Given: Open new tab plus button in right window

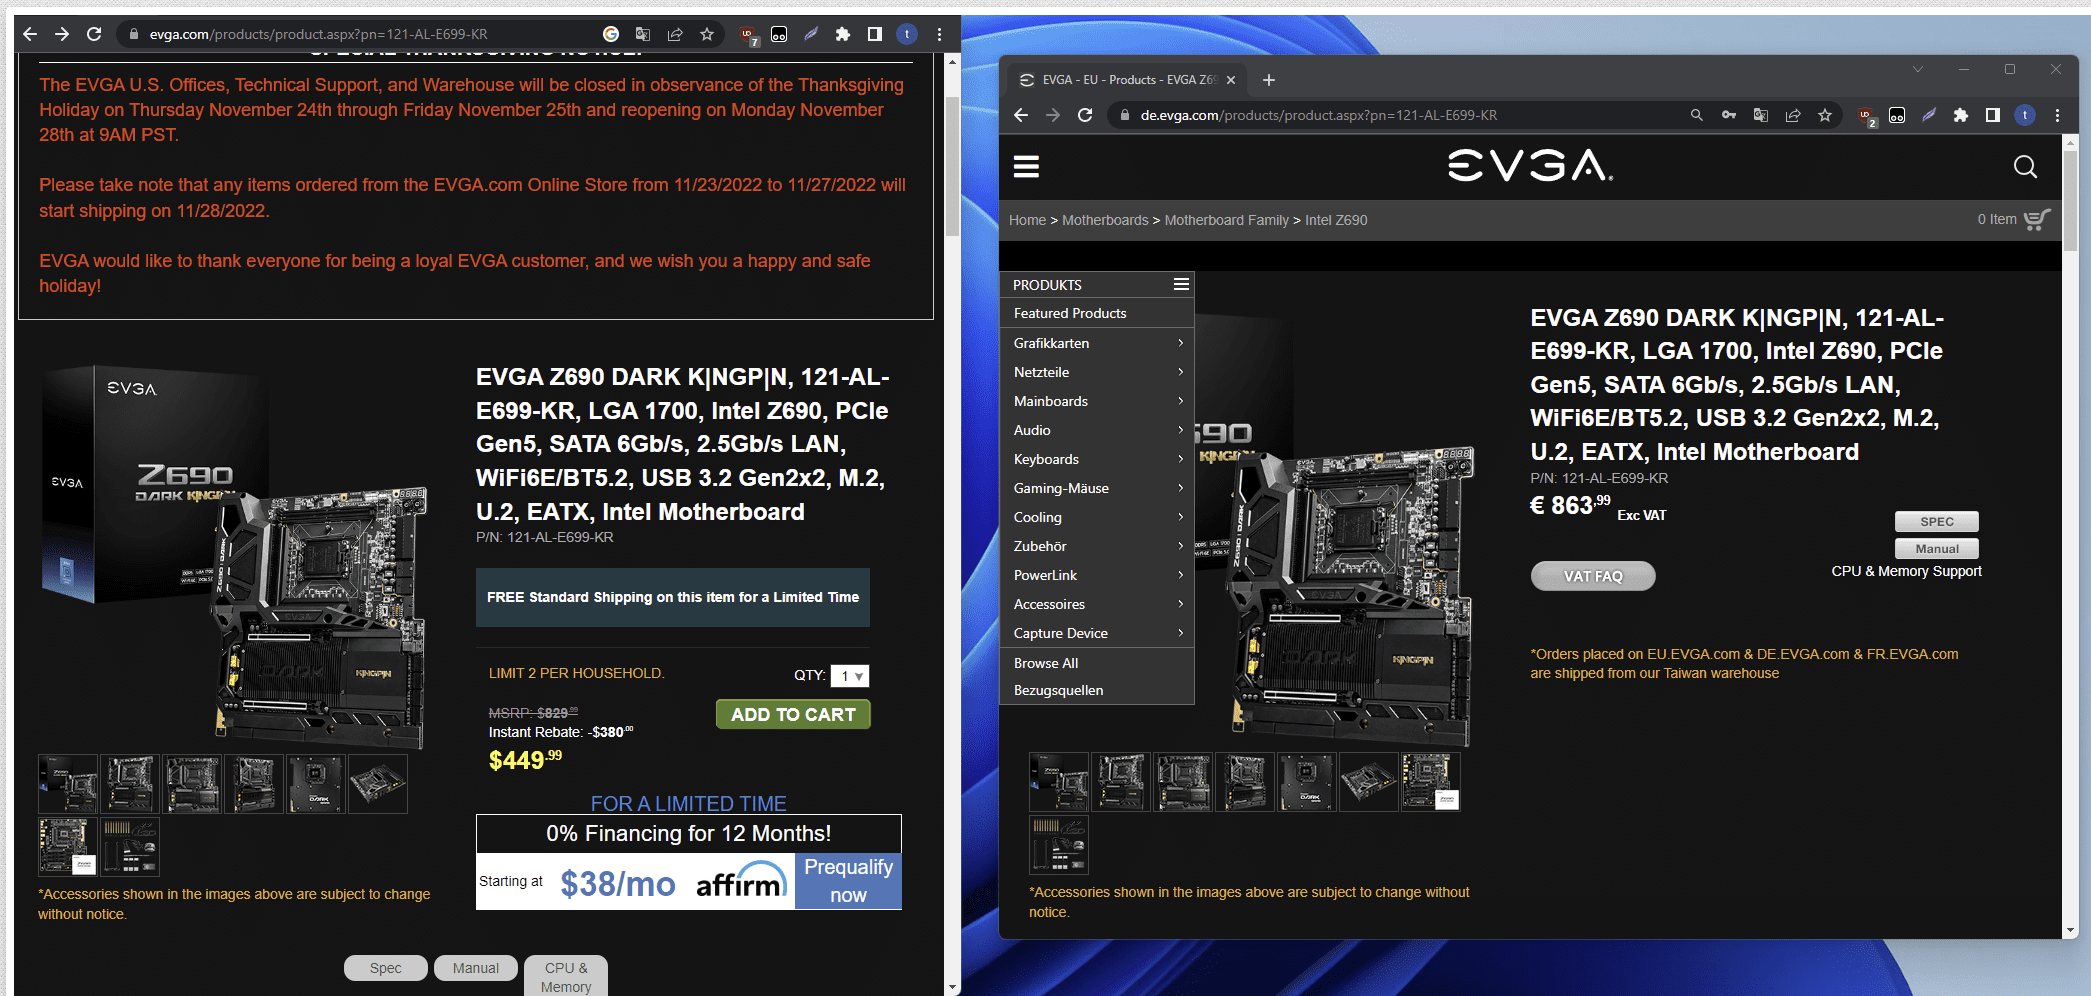Looking at the screenshot, I should click(1269, 80).
